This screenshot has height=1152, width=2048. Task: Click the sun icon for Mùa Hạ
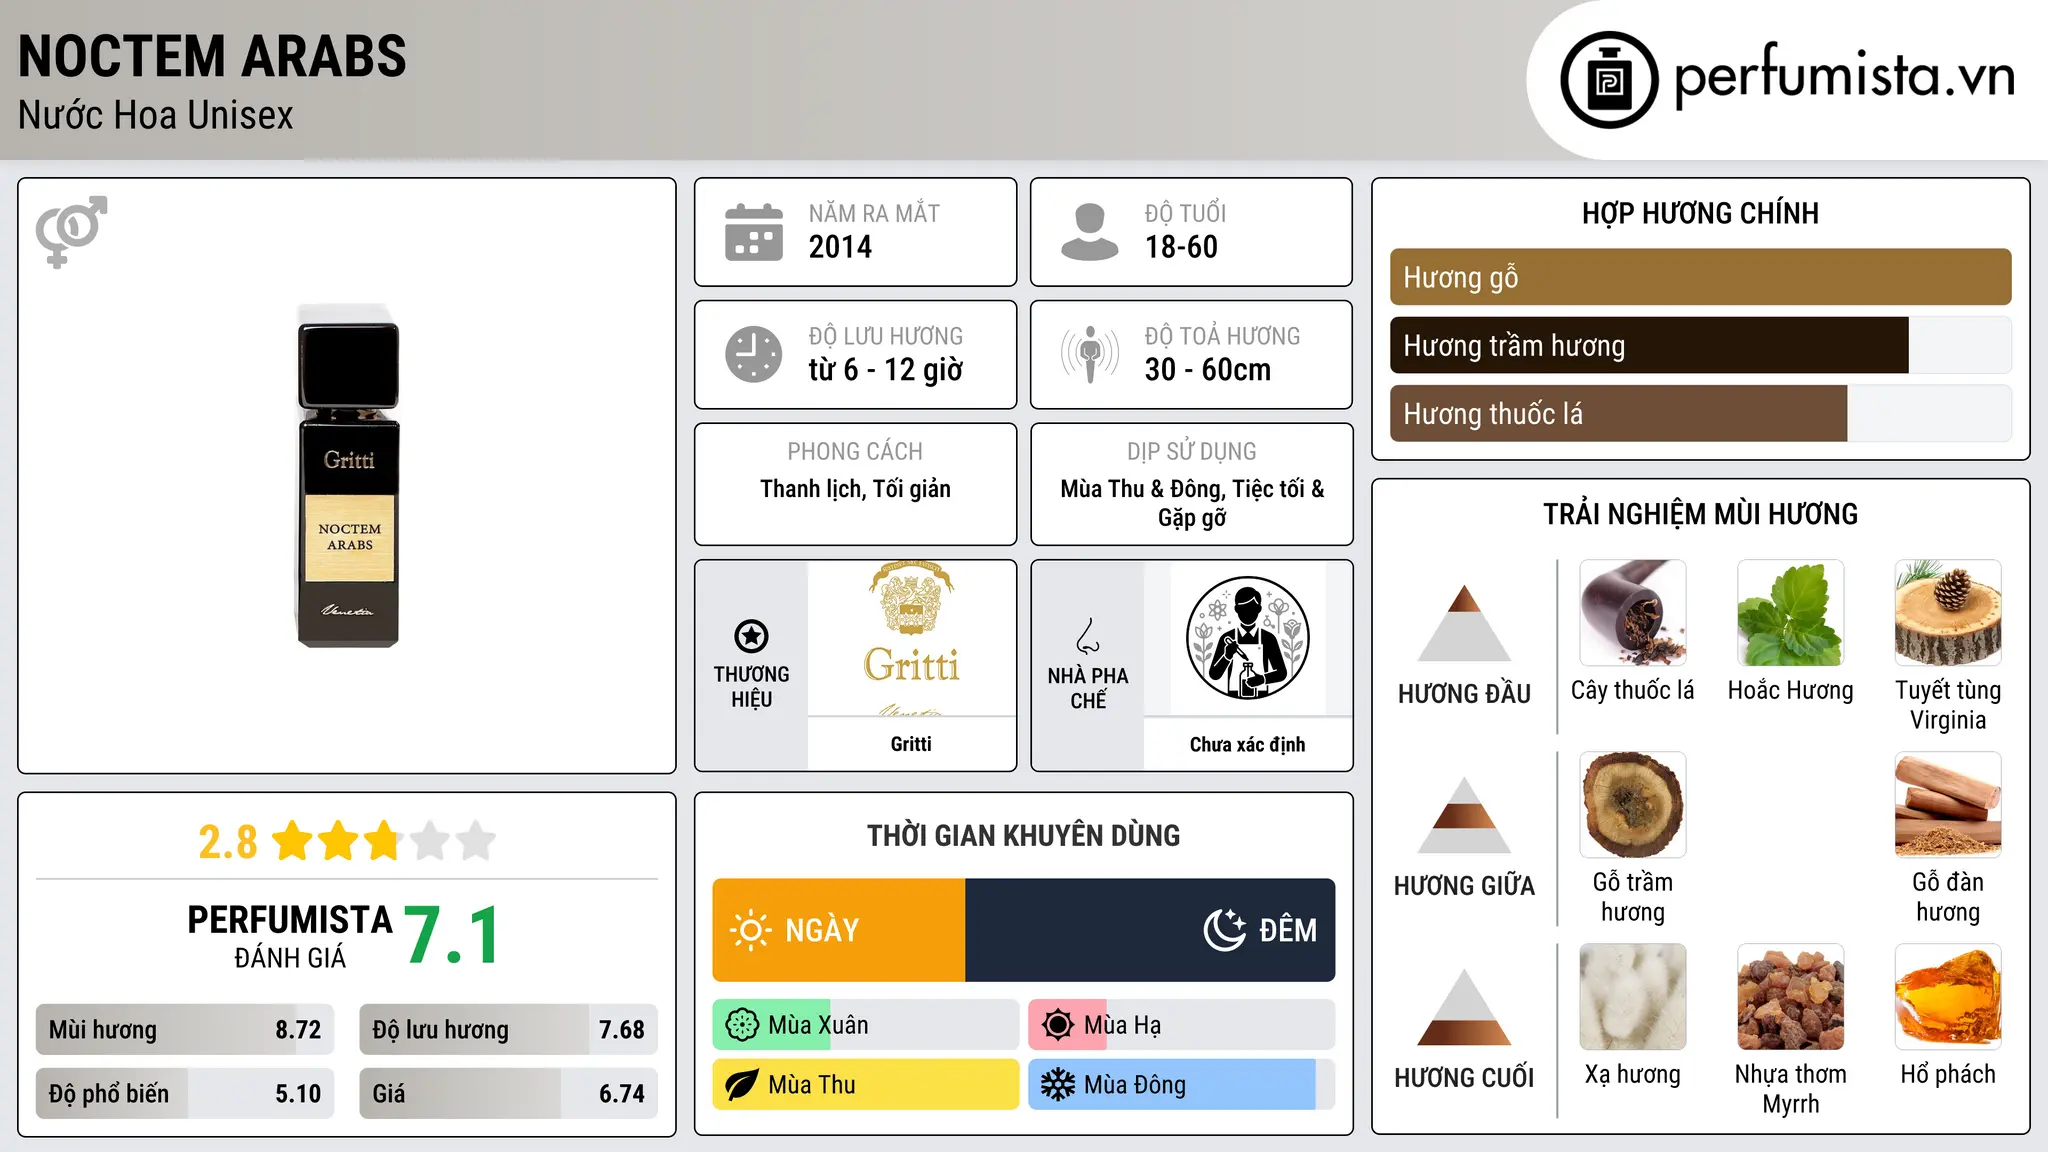(x=1058, y=1025)
